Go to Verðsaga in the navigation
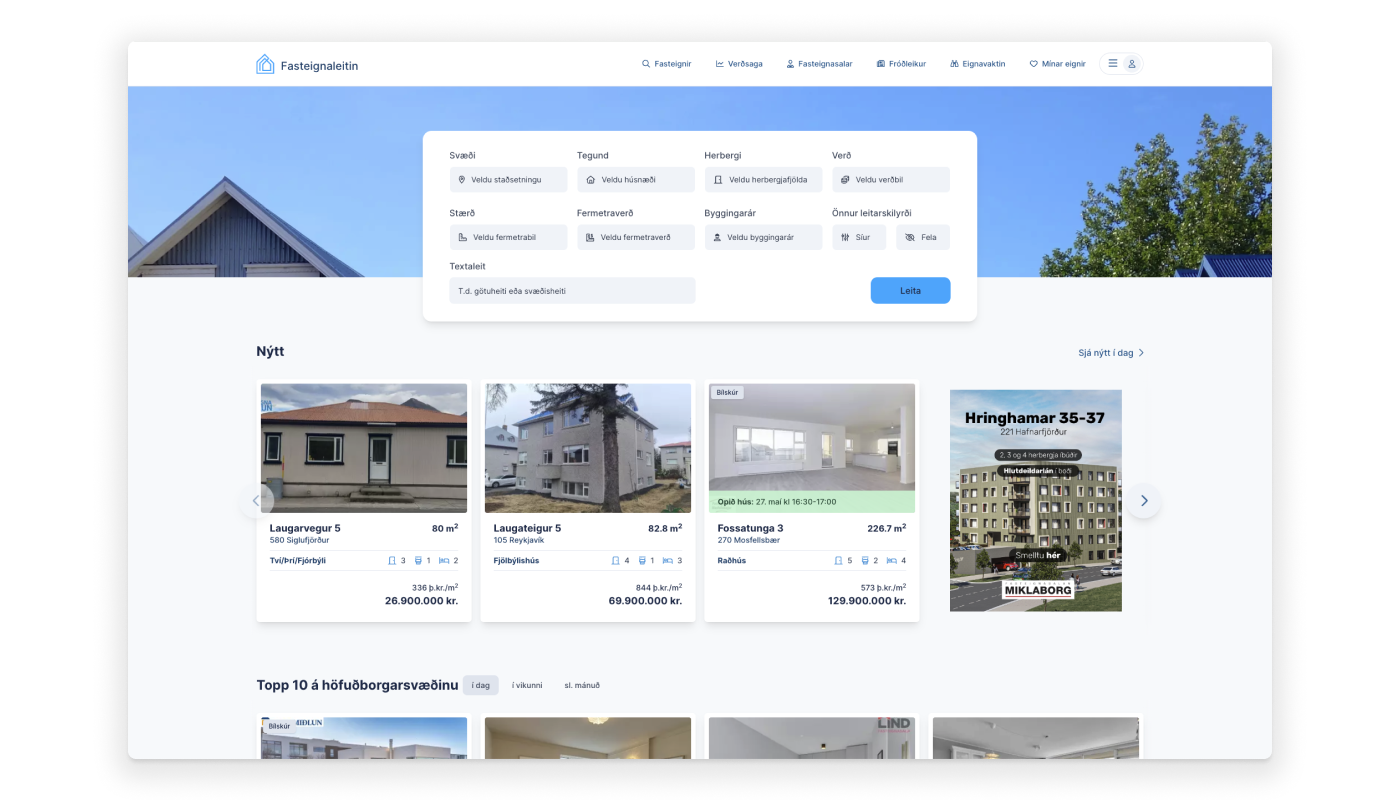Screen dimensions: 1400x800 (739, 64)
